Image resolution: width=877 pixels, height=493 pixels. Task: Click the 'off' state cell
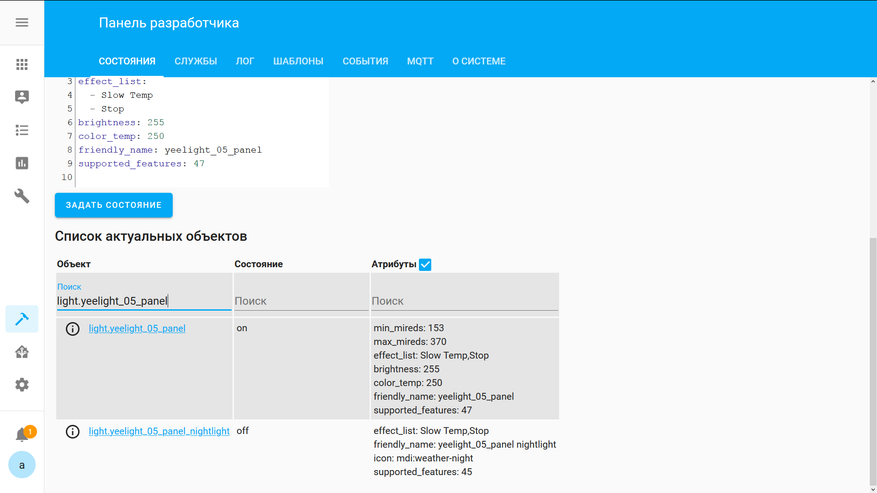coord(242,431)
